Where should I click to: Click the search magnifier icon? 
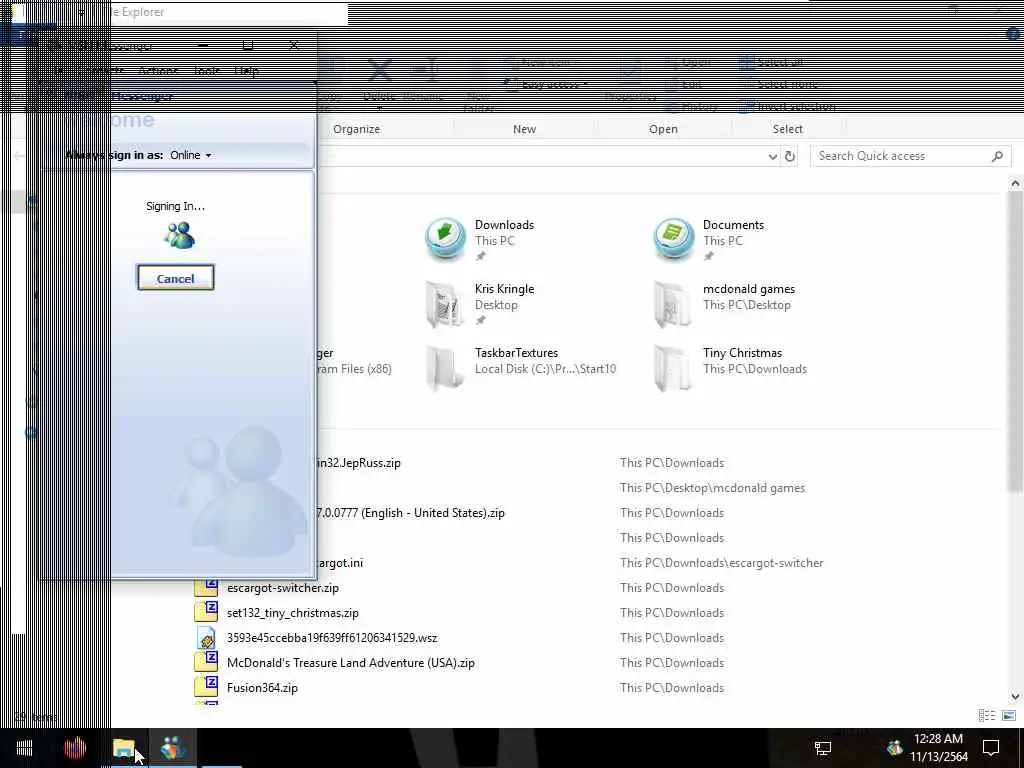pos(997,156)
